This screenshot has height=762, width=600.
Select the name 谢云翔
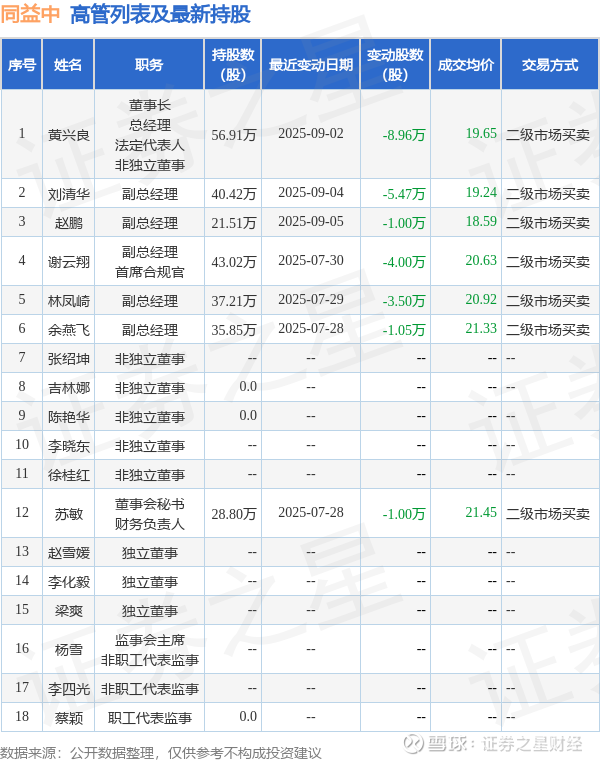tap(69, 261)
